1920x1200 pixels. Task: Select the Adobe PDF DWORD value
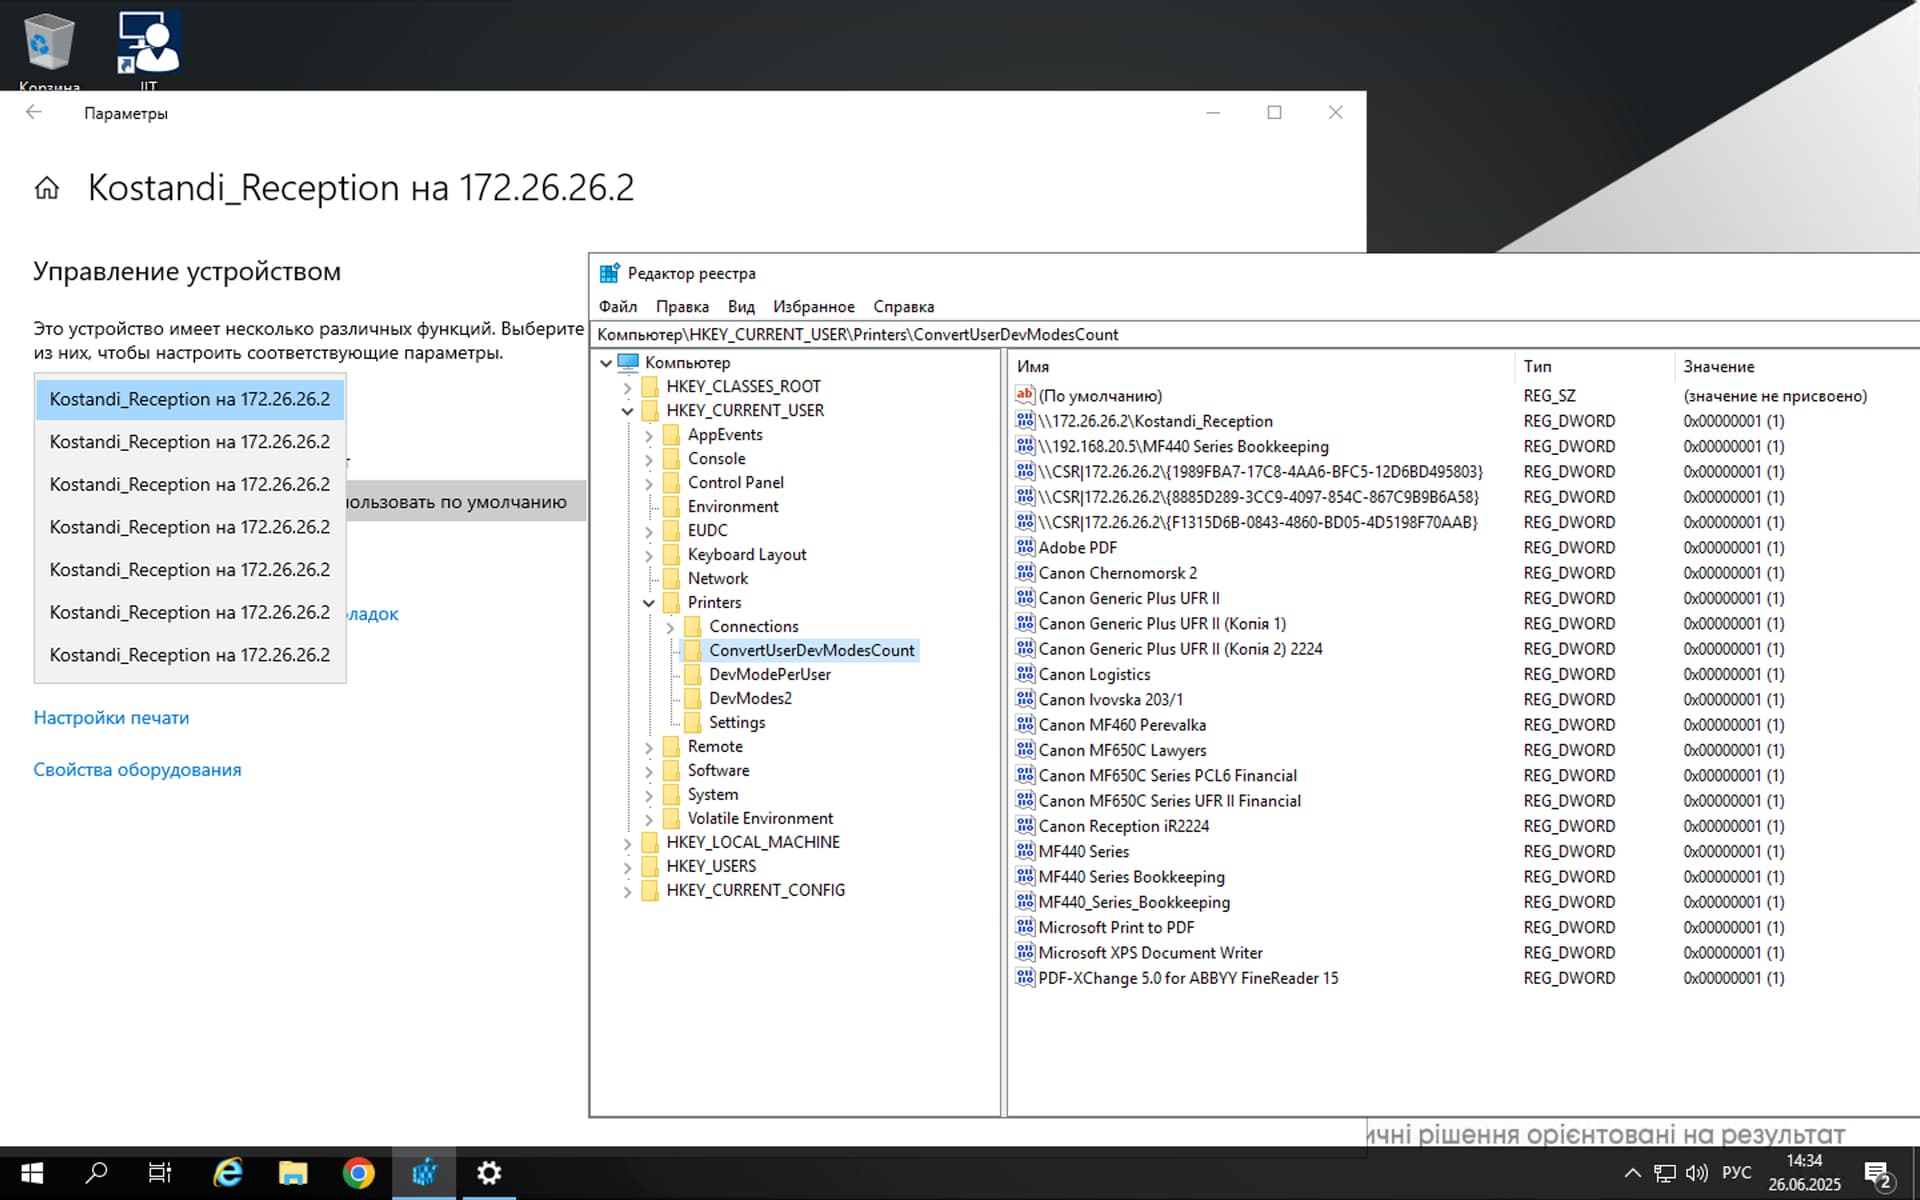click(1078, 547)
